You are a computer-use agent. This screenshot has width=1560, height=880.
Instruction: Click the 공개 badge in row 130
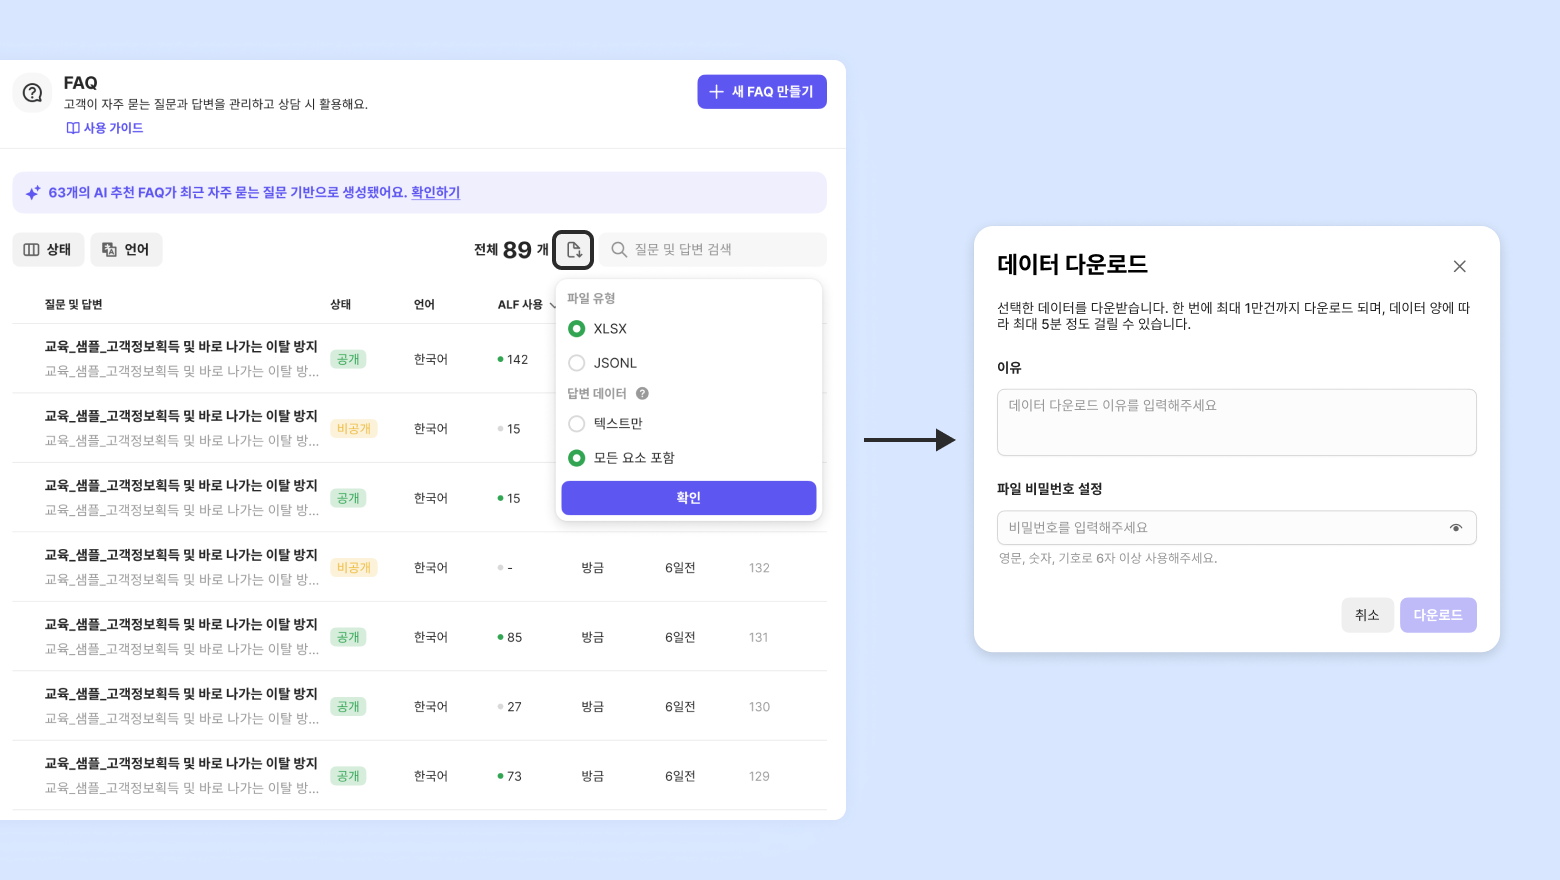point(348,707)
